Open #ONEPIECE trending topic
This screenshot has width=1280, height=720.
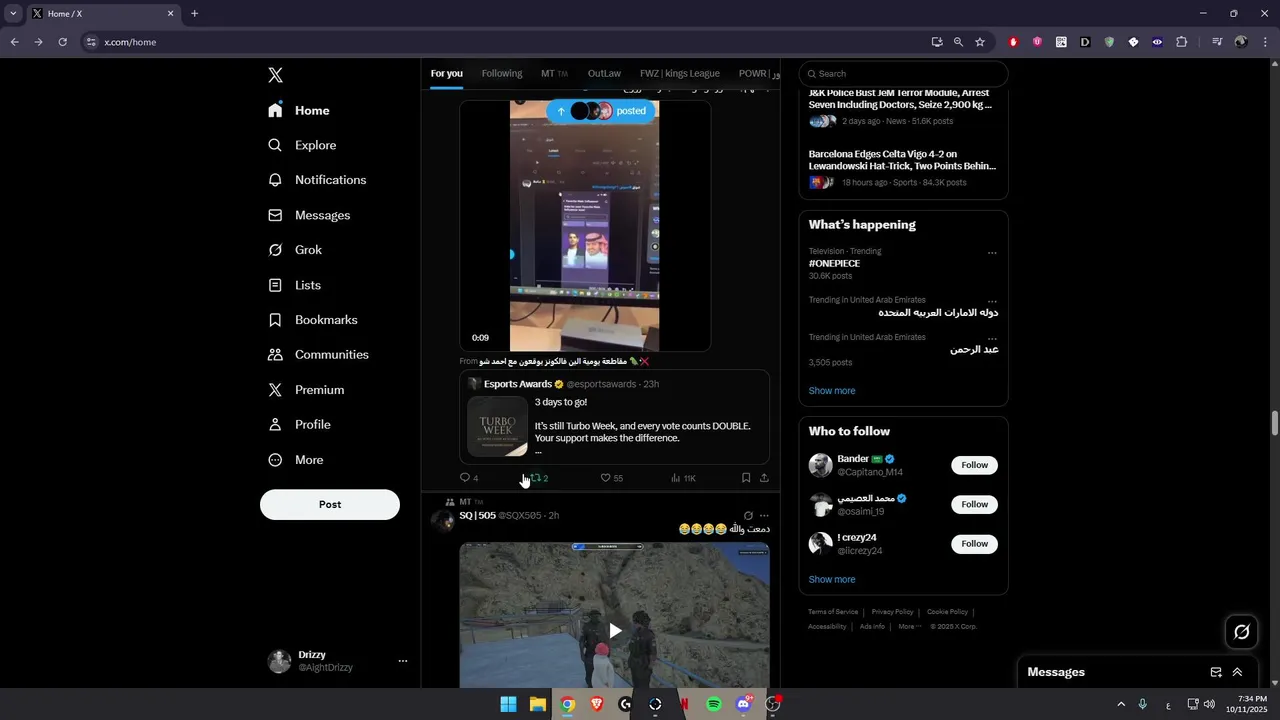click(x=834, y=264)
